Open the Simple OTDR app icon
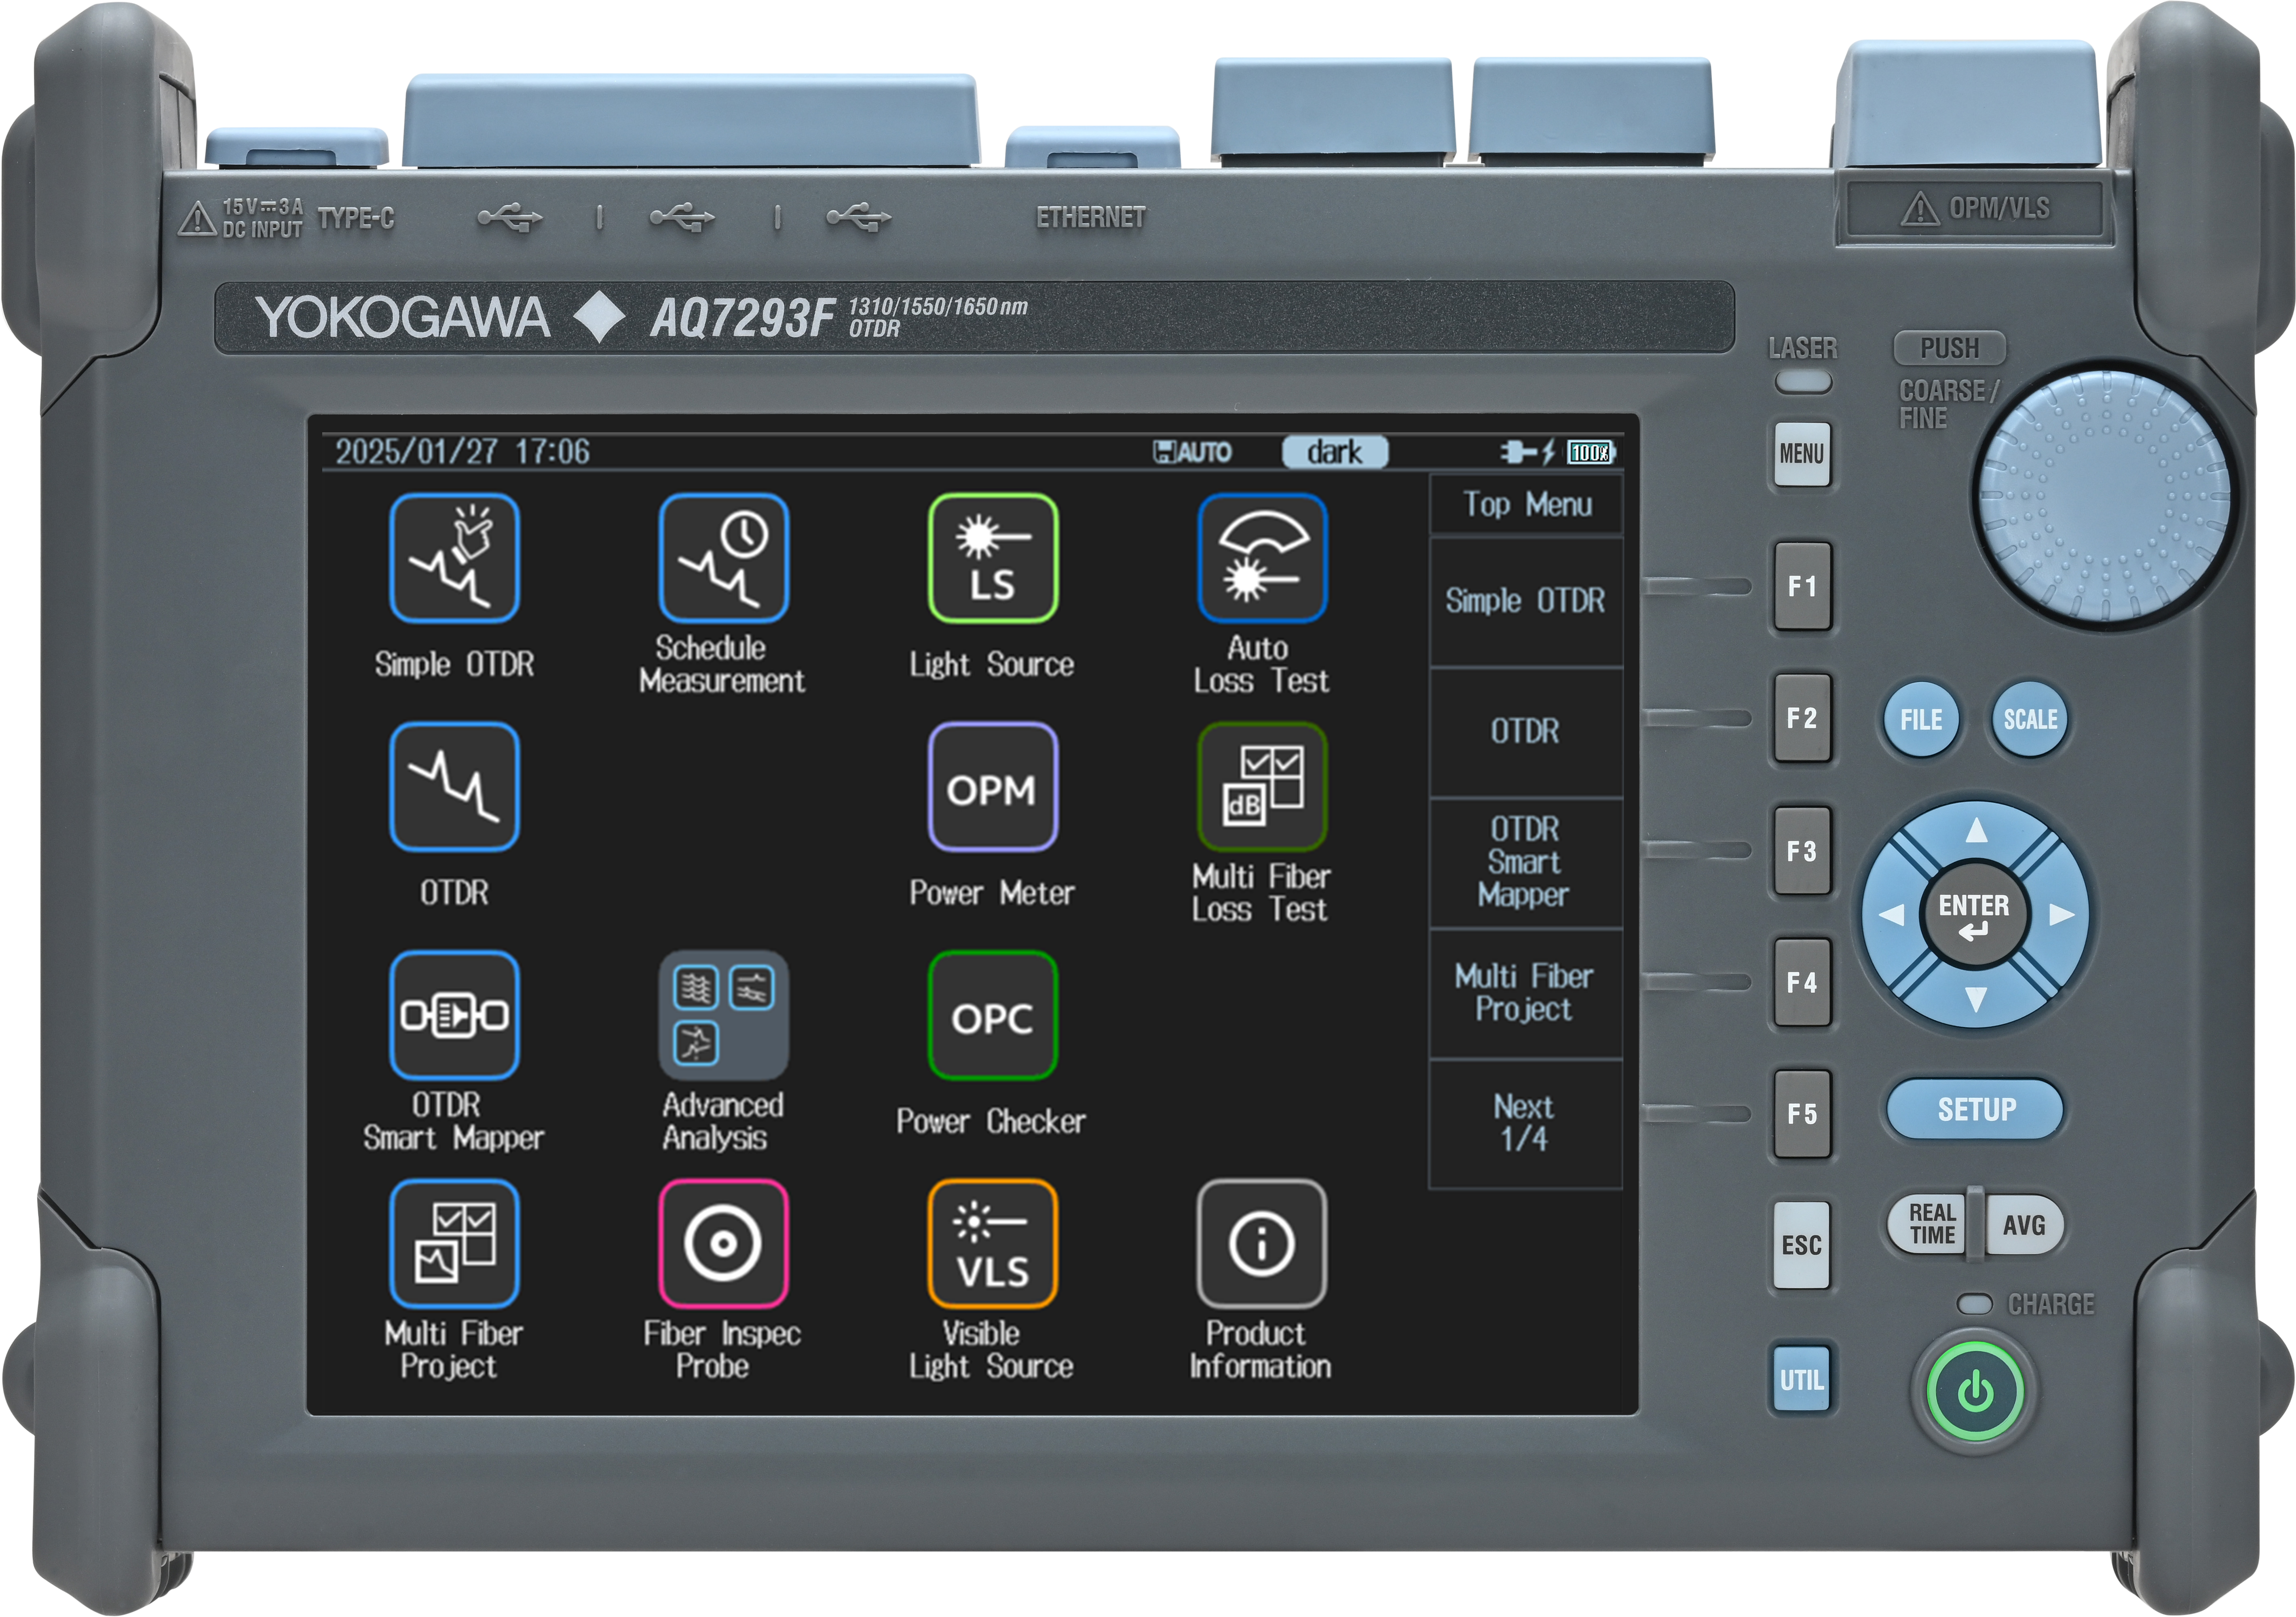2296x1617 pixels. 454,558
